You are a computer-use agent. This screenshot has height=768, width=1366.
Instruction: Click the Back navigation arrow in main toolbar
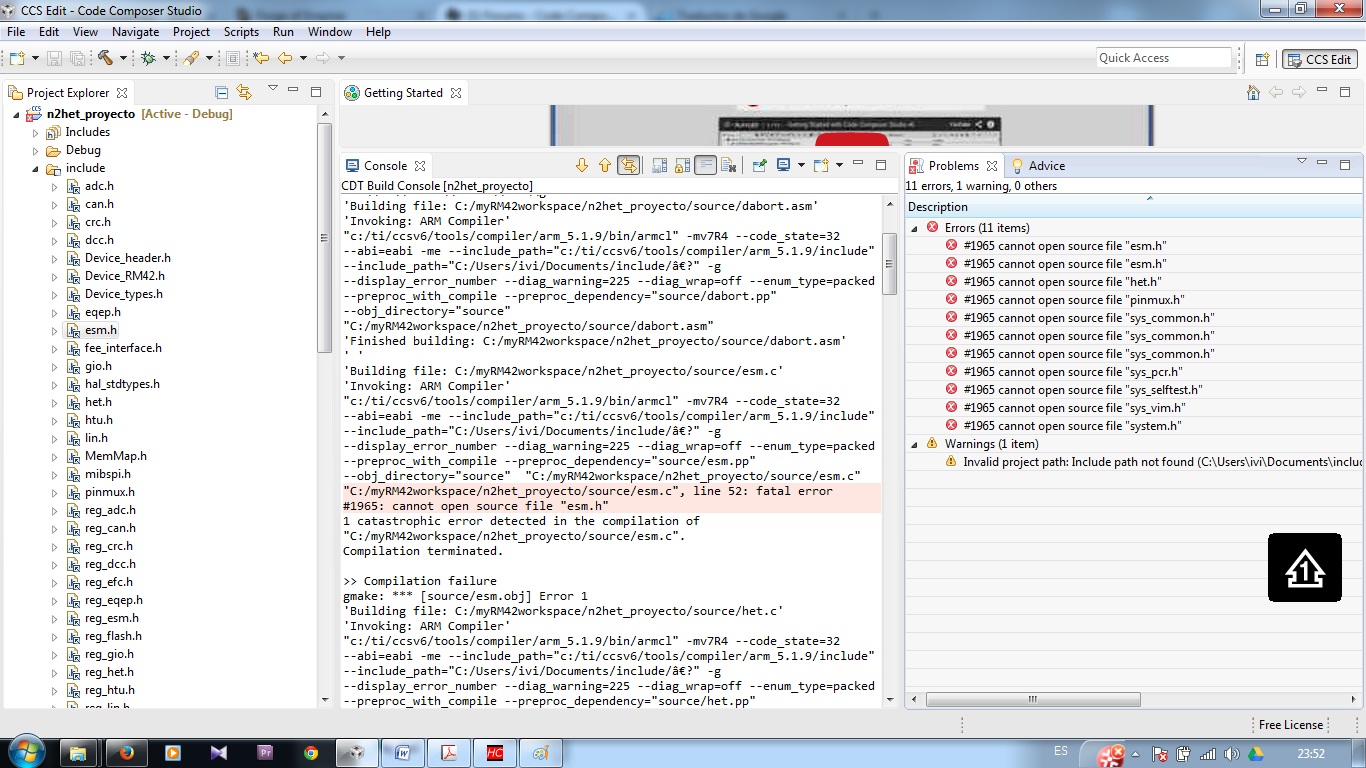[x=285, y=58]
